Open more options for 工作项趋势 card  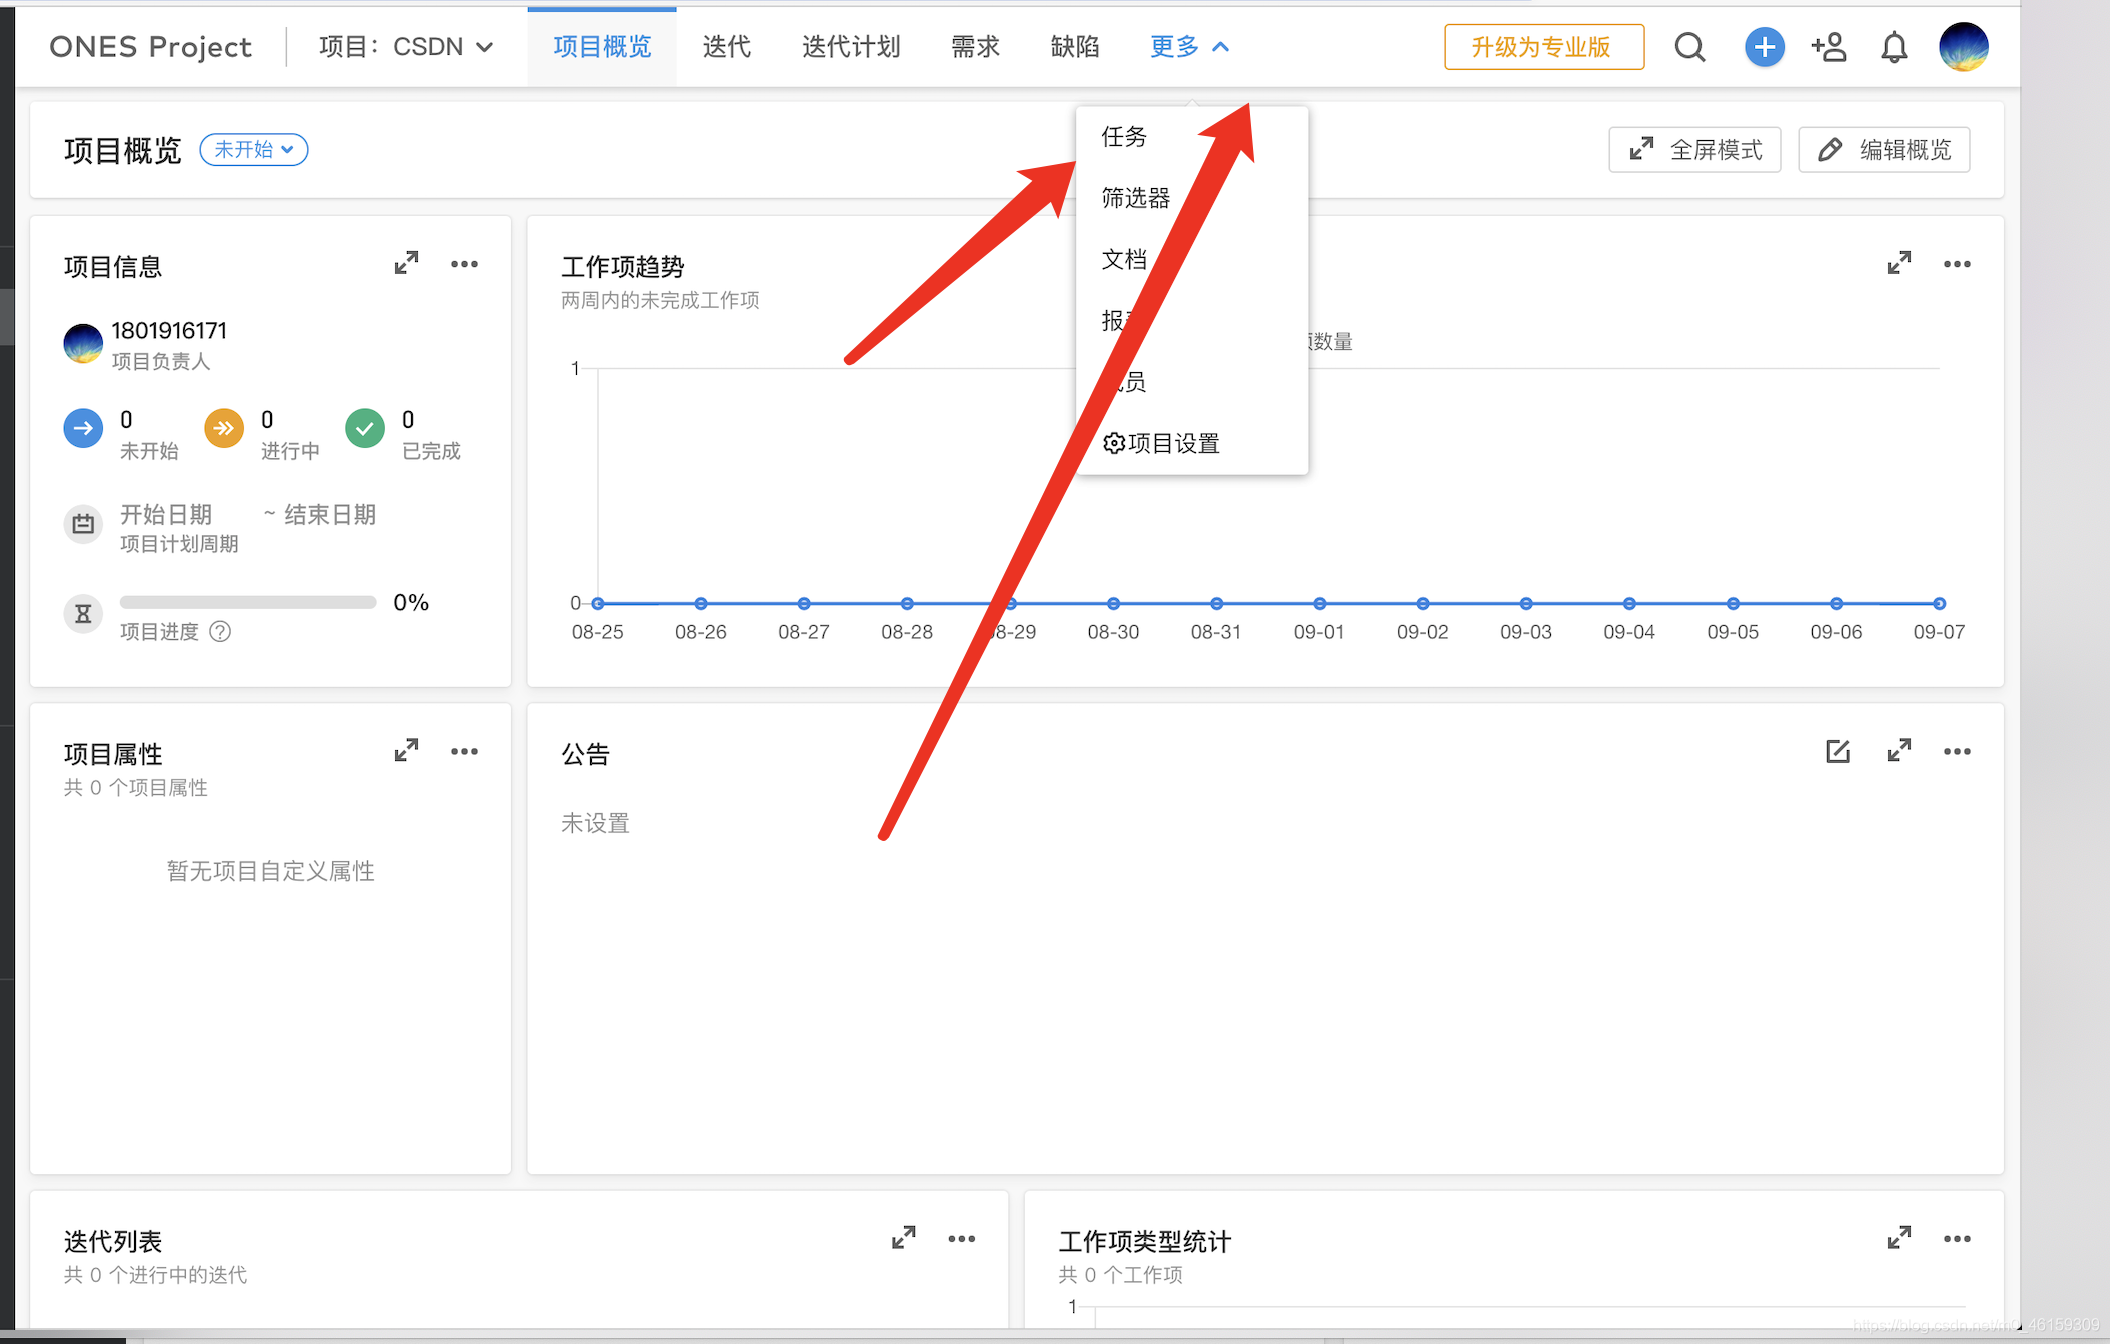pyautogui.click(x=1957, y=264)
